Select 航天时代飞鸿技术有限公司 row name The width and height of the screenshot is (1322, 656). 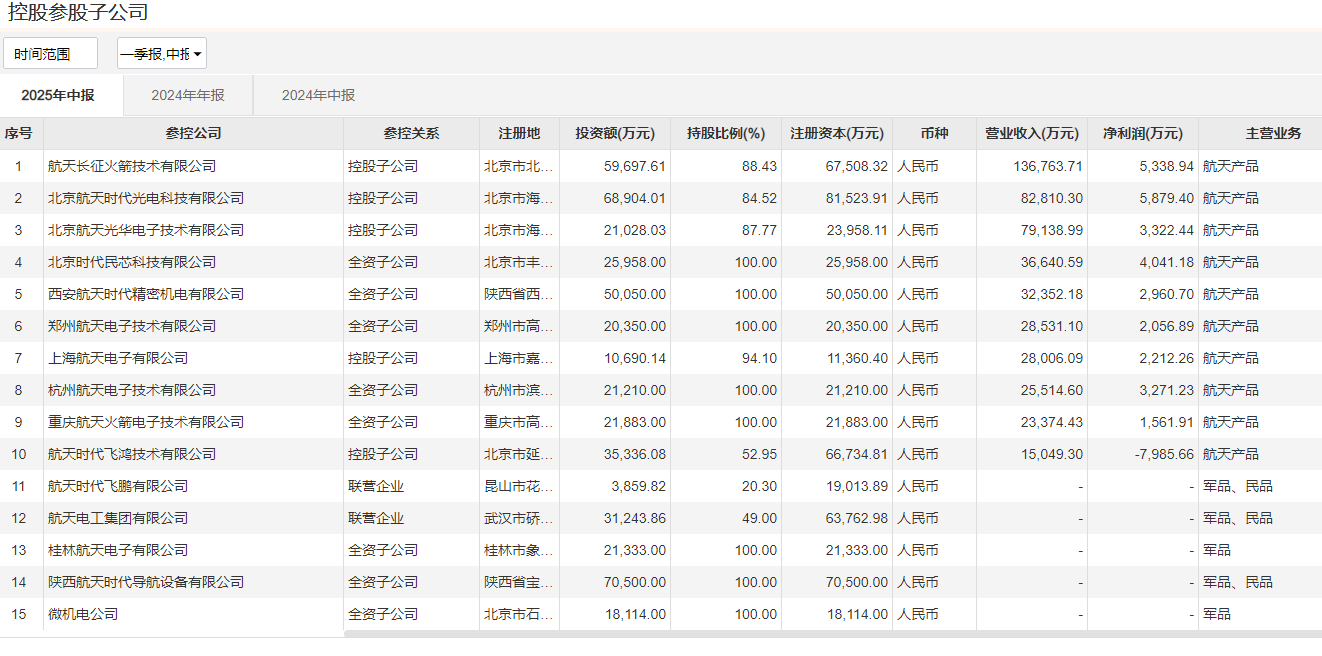132,454
